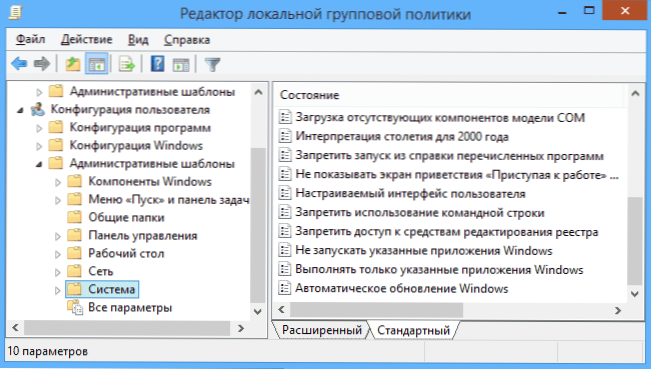Image resolution: width=651 pixels, height=369 pixels.
Task: Click the folder icon of 'Сеть'
Action: [x=74, y=271]
